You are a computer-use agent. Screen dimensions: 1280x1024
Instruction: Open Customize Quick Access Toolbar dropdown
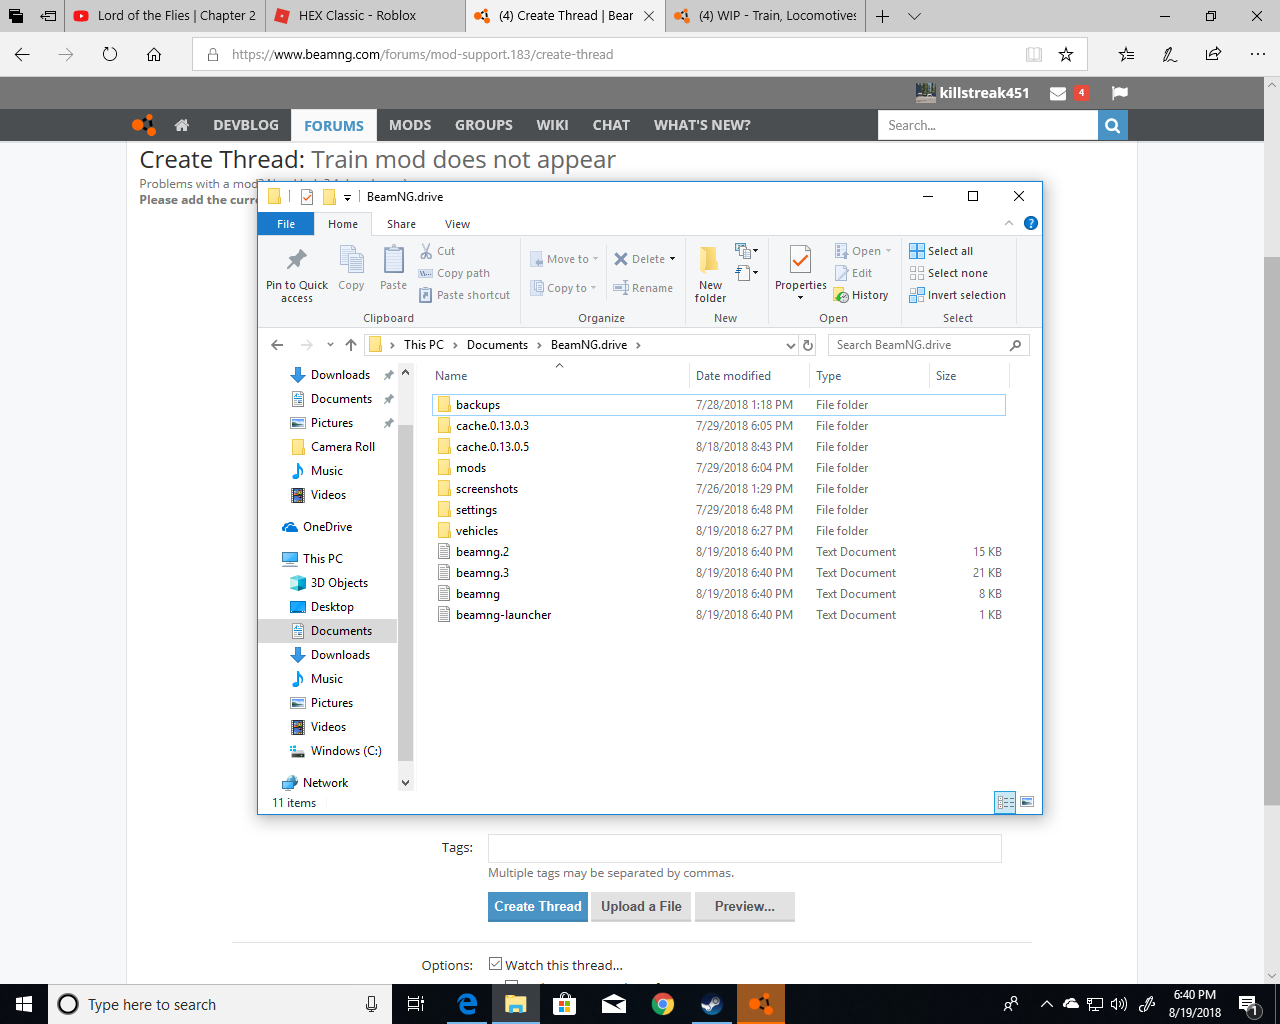click(x=347, y=197)
